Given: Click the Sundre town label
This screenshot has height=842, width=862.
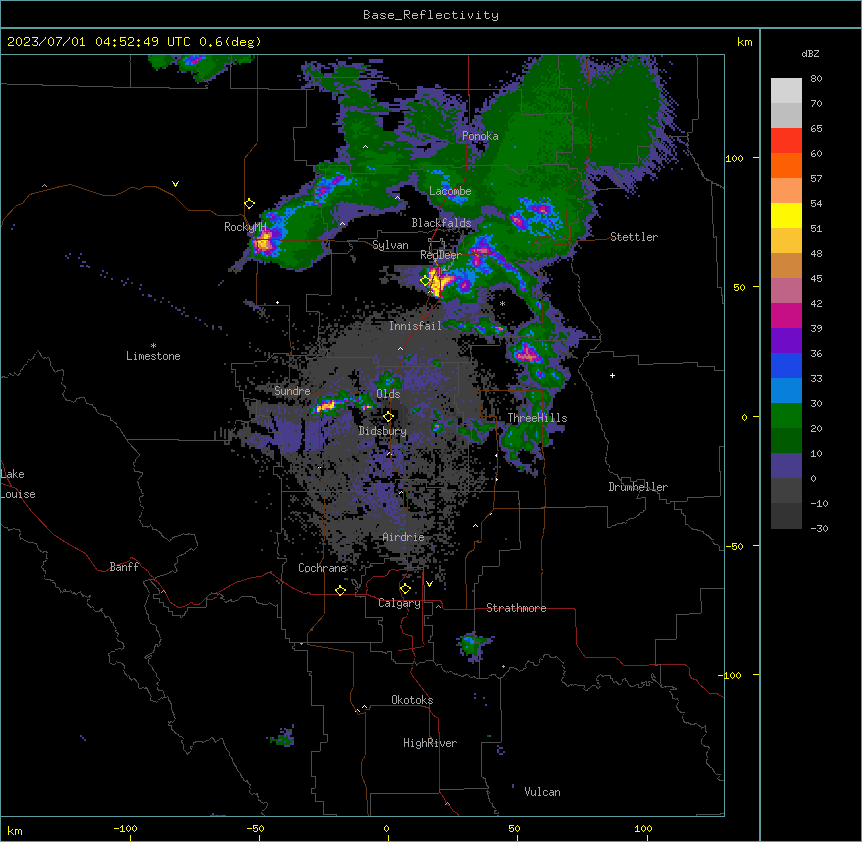Looking at the screenshot, I should (x=292, y=391).
